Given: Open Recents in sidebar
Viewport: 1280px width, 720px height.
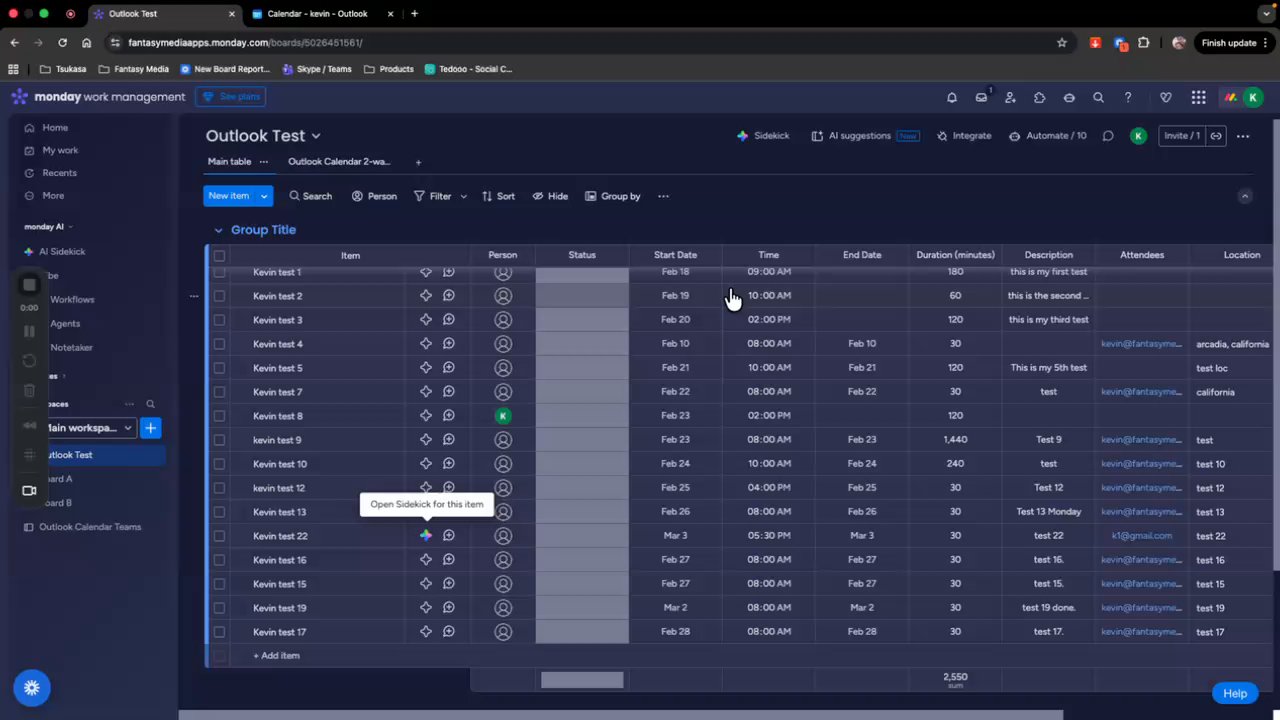Looking at the screenshot, I should [x=59, y=173].
